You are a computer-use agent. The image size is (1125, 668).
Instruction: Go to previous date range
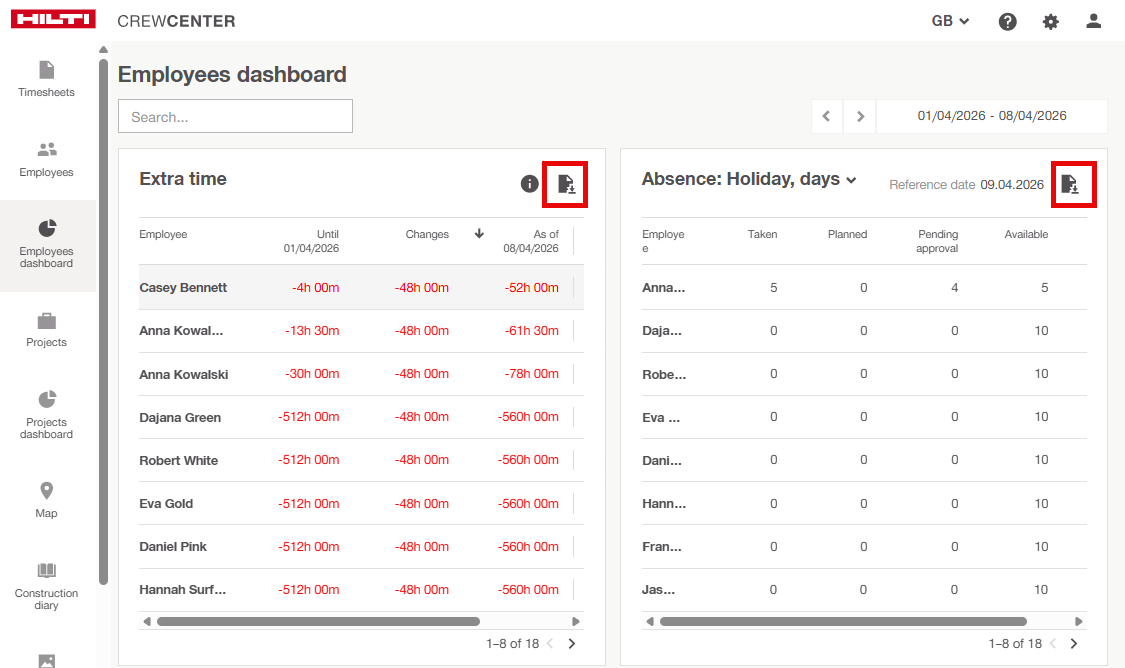[826, 116]
